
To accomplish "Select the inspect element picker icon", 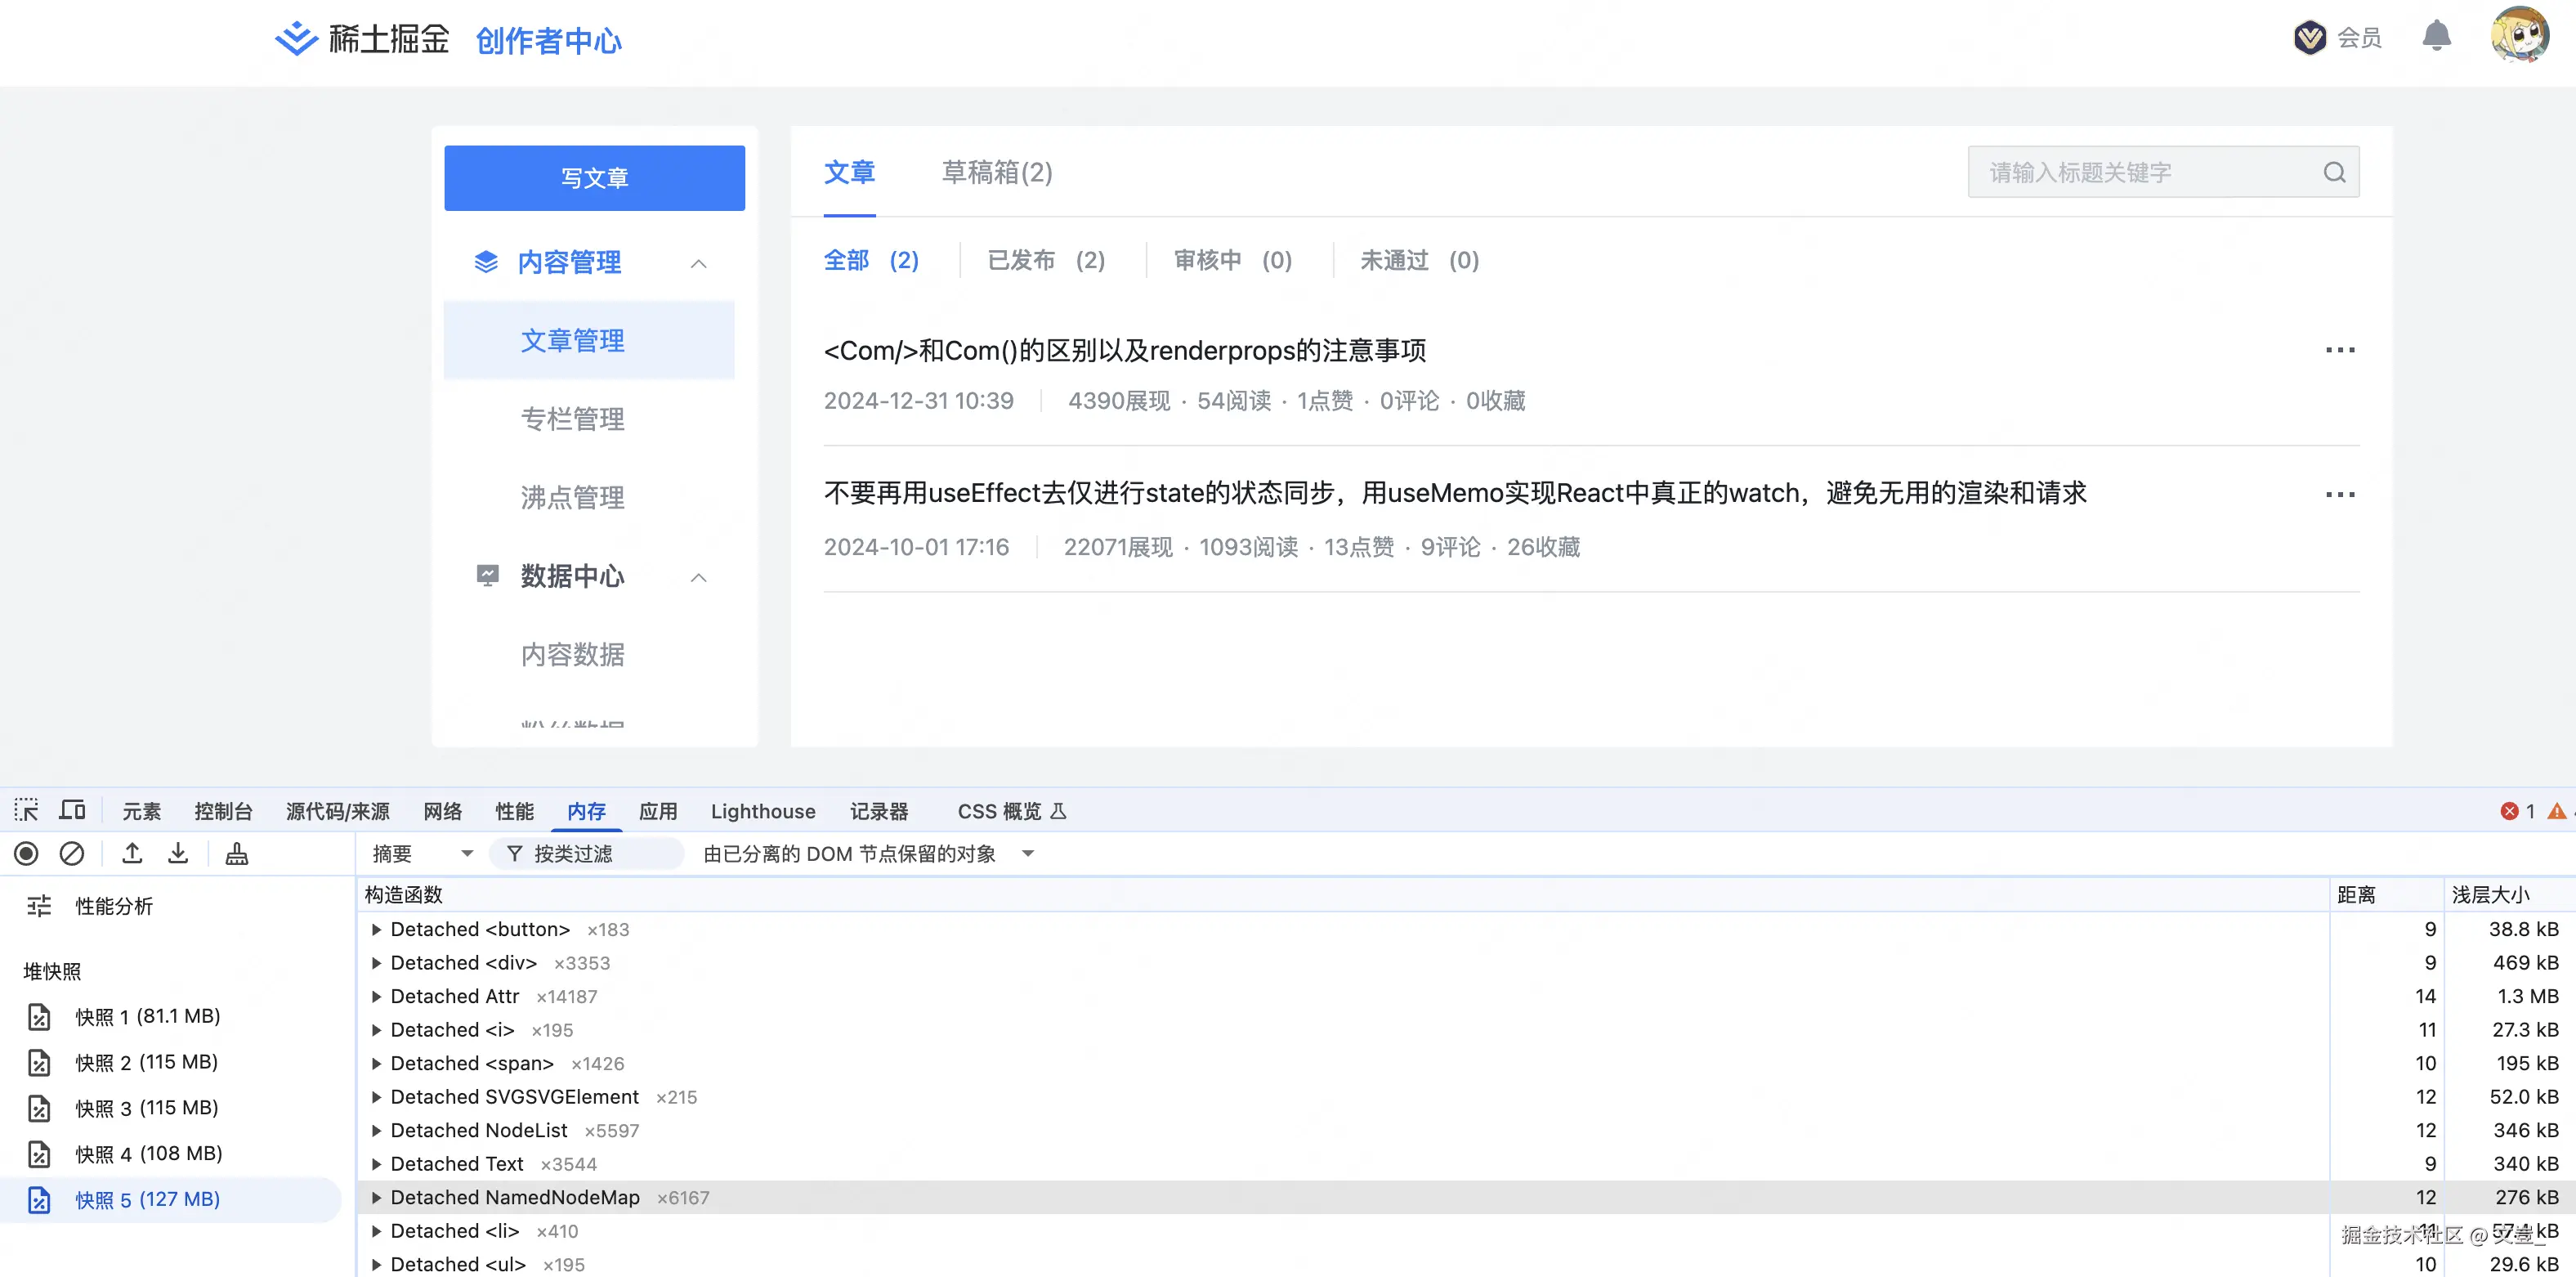I will click(x=27, y=810).
